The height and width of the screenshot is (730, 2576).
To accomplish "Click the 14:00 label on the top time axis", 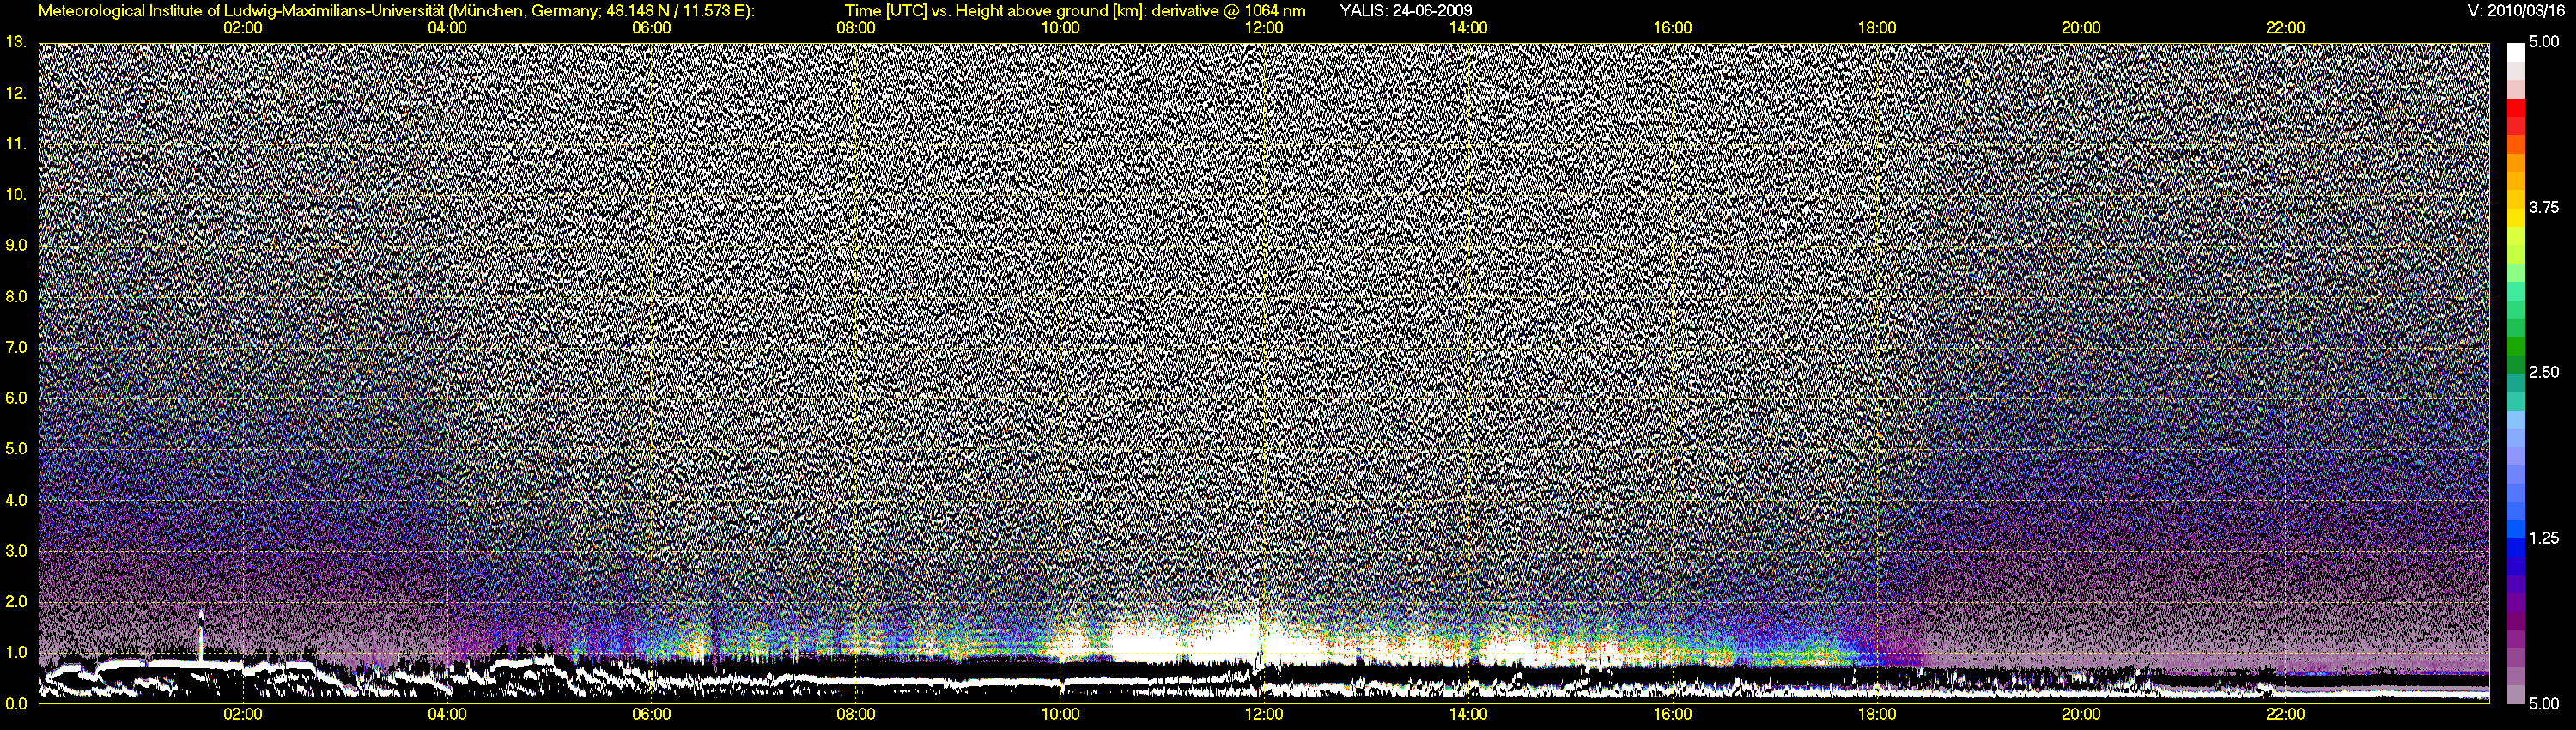I will click(x=1468, y=28).
